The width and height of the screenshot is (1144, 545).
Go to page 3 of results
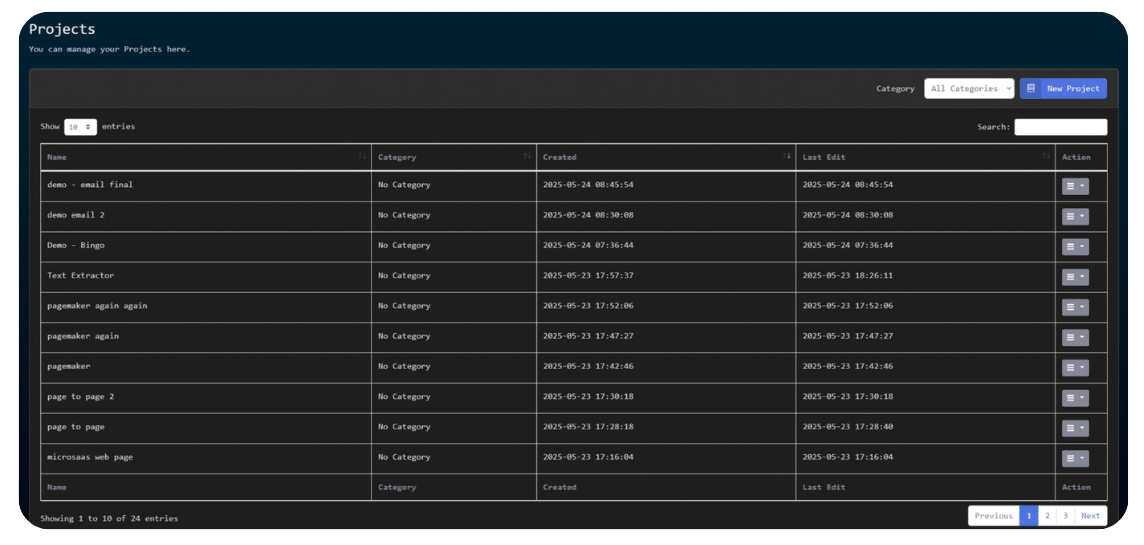pyautogui.click(x=1065, y=516)
